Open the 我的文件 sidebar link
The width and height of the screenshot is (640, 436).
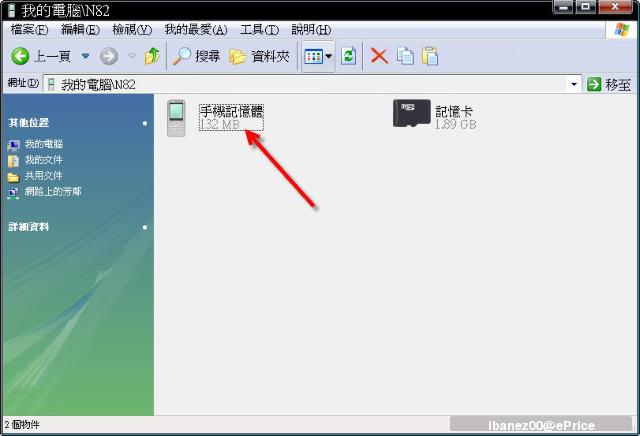click(x=44, y=160)
